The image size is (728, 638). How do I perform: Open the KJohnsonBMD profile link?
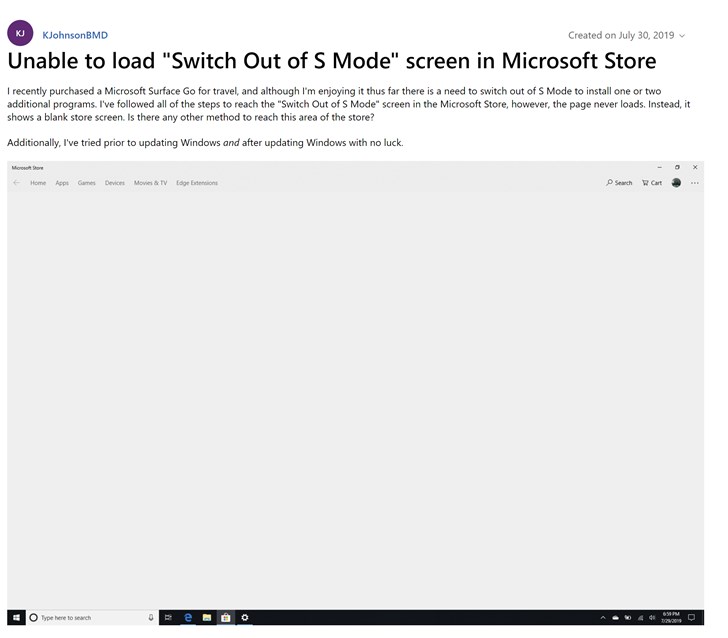click(x=75, y=35)
